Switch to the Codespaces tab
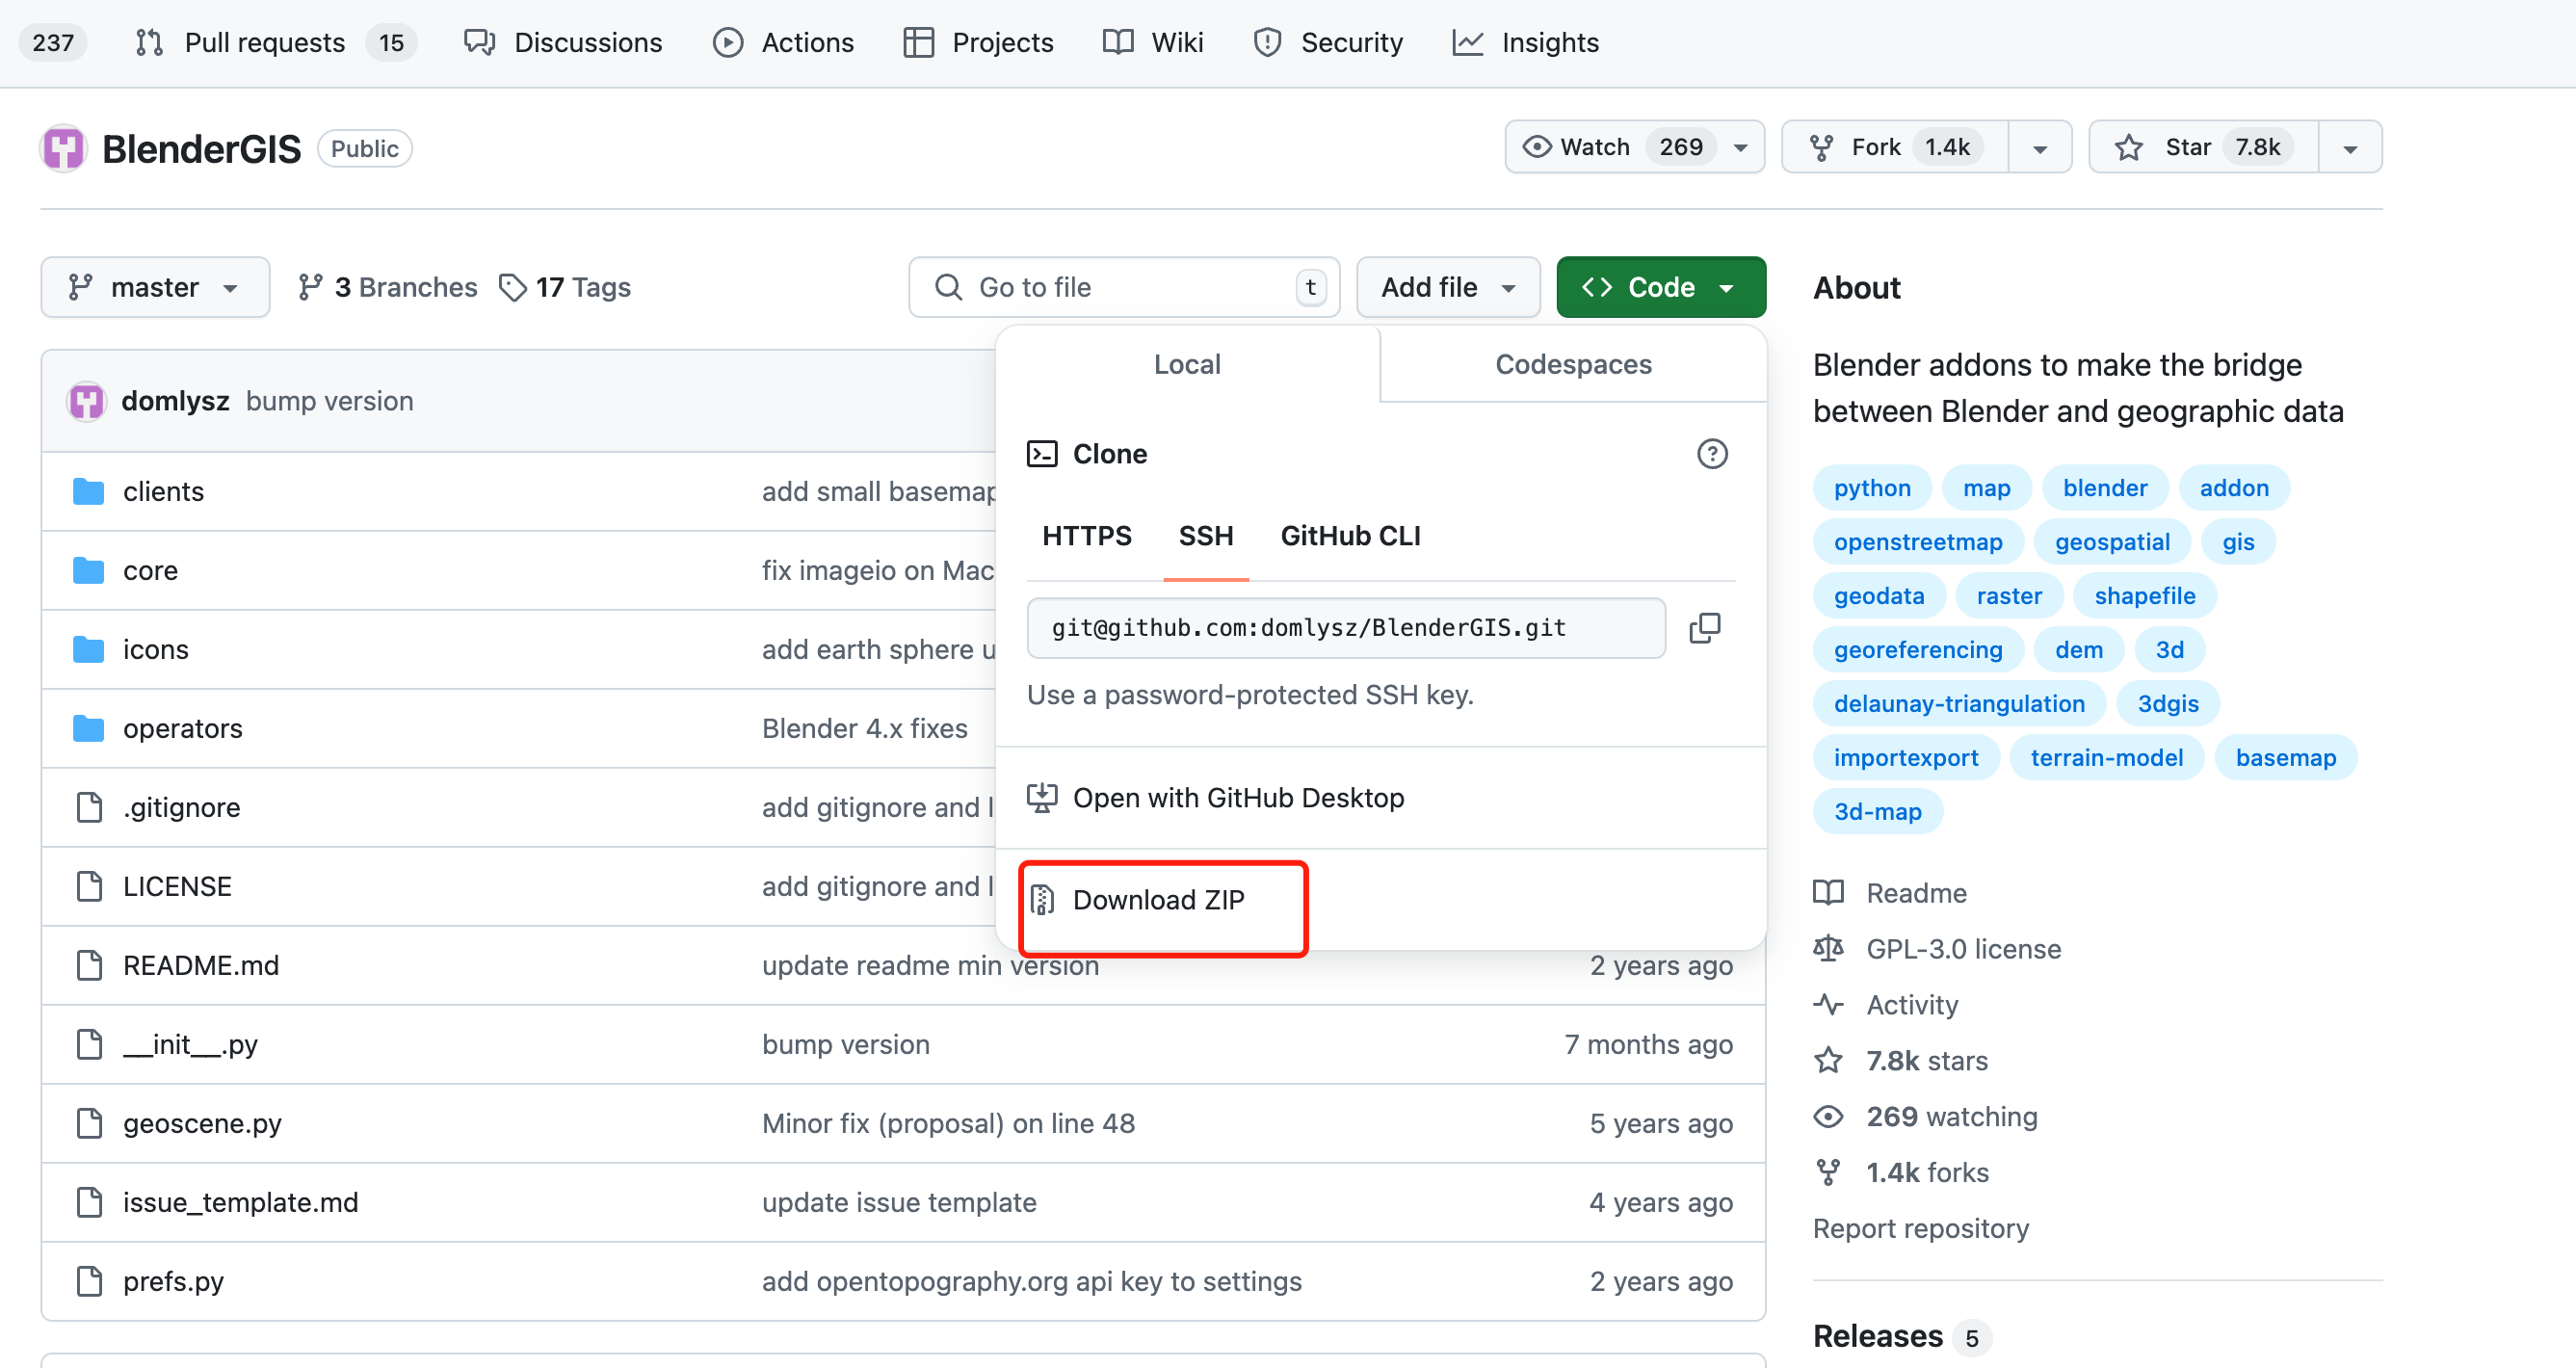Viewport: 2576px width, 1368px height. [x=1572, y=364]
